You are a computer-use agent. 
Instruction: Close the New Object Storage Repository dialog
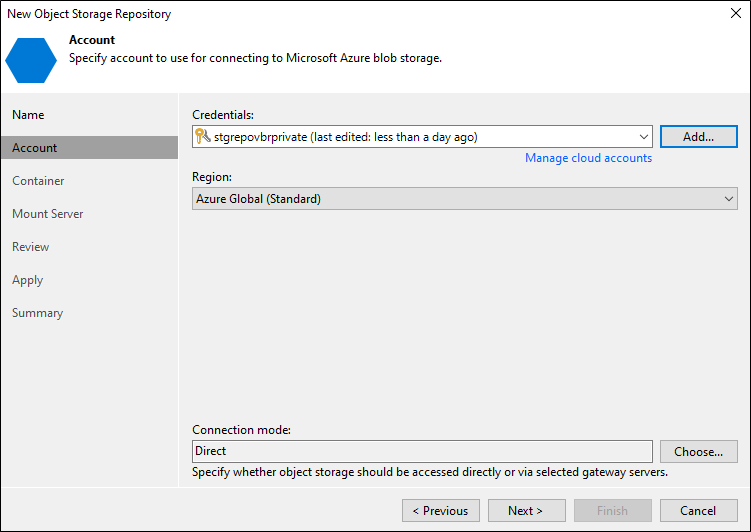(x=736, y=13)
